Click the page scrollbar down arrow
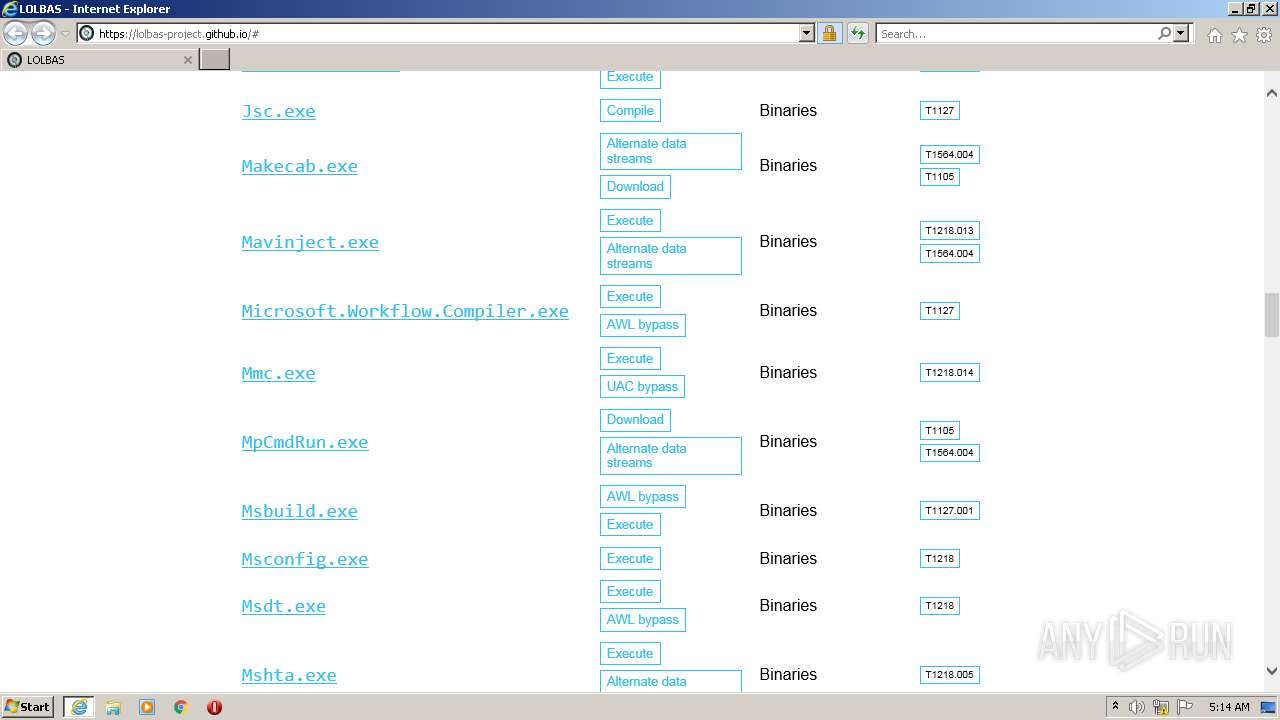1280x720 pixels. click(x=1271, y=672)
